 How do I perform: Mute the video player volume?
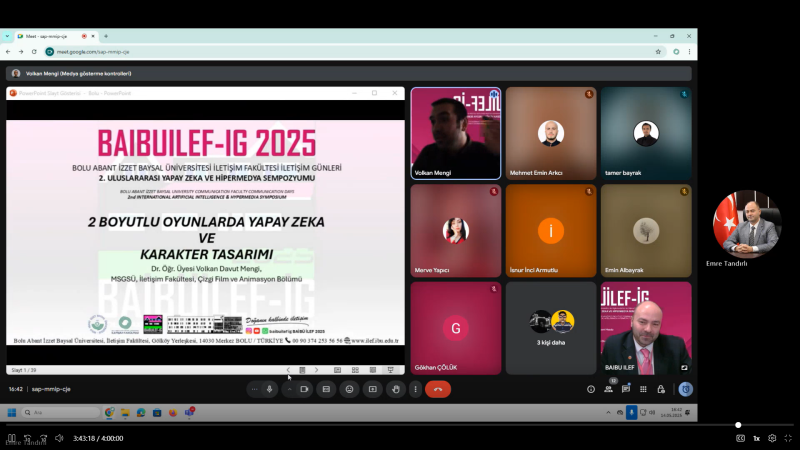pyautogui.click(x=59, y=438)
